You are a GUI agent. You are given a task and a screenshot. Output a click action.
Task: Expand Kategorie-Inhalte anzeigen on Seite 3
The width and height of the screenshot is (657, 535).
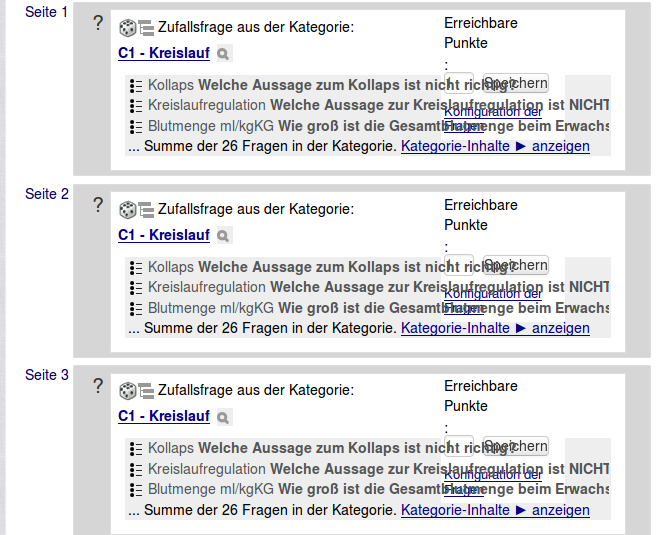tap(495, 510)
